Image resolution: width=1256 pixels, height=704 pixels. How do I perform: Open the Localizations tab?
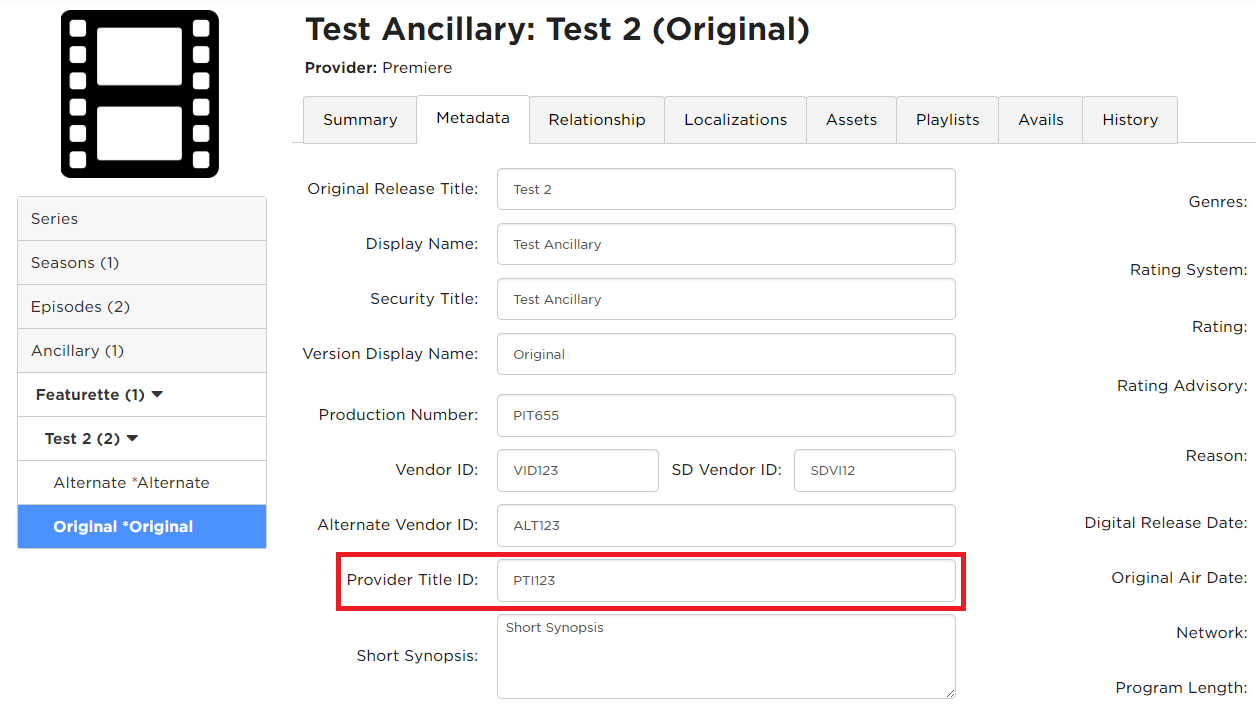point(736,120)
